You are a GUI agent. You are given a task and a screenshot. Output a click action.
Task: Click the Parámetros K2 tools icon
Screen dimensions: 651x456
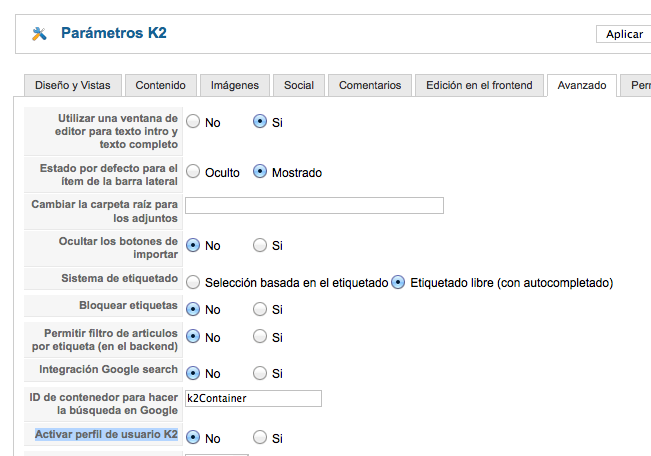pyautogui.click(x=39, y=34)
